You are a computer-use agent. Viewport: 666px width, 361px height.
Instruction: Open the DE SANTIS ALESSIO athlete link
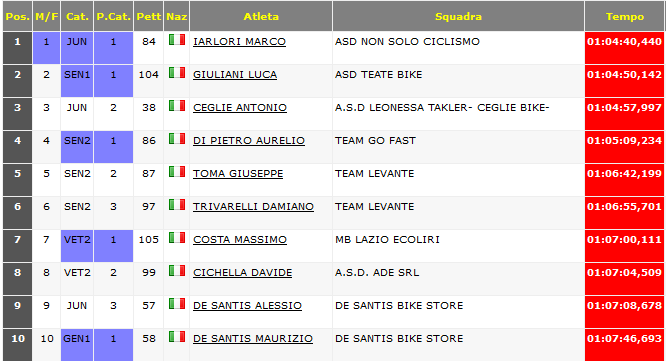point(247,306)
